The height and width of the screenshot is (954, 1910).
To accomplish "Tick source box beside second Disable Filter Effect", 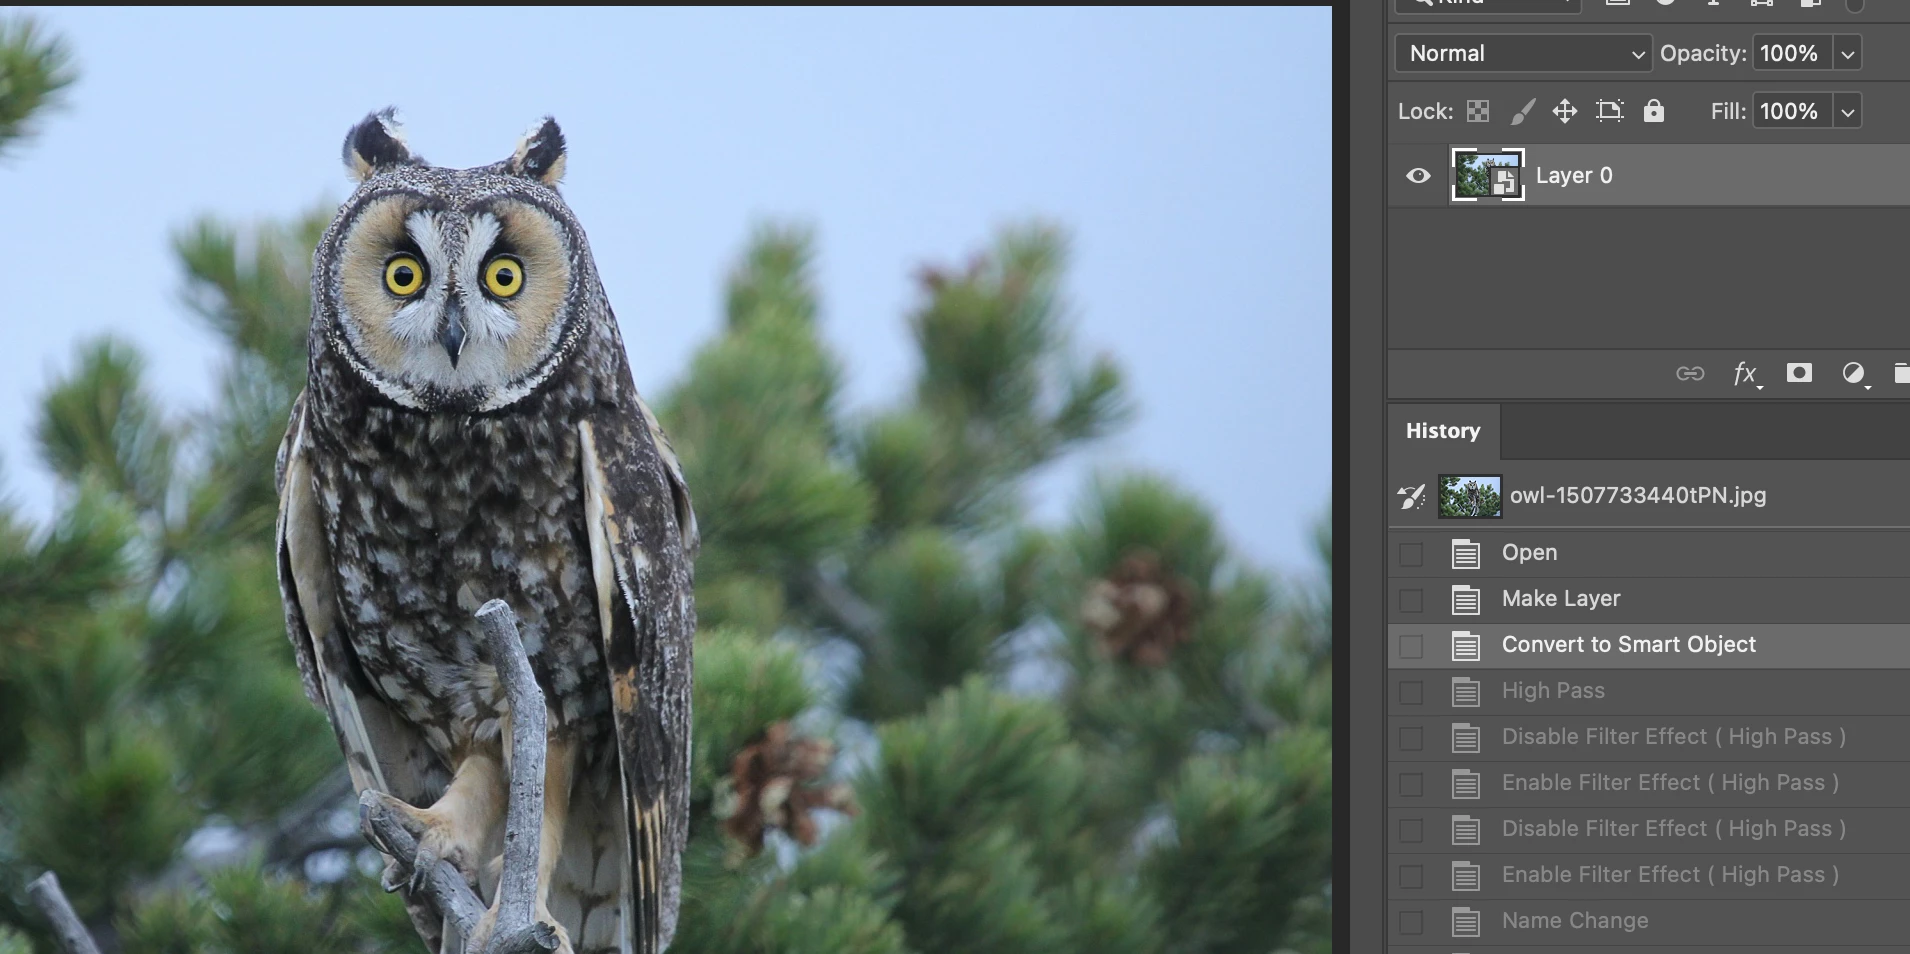I will click(x=1411, y=830).
